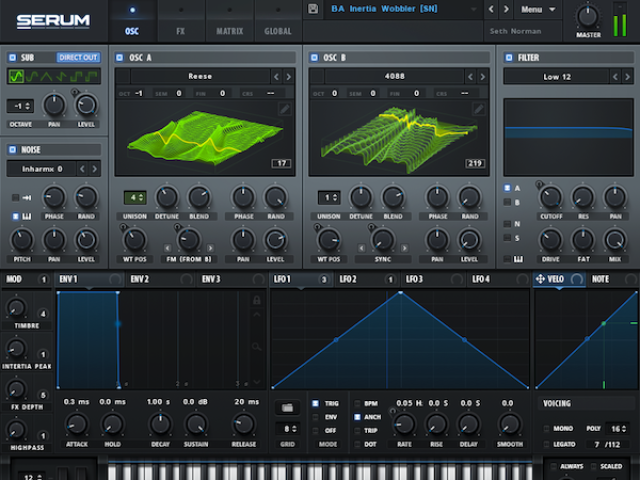Image resolution: width=640 pixels, height=480 pixels.
Task: Switch to the GLOBAL tab
Action: pyautogui.click(x=278, y=21)
